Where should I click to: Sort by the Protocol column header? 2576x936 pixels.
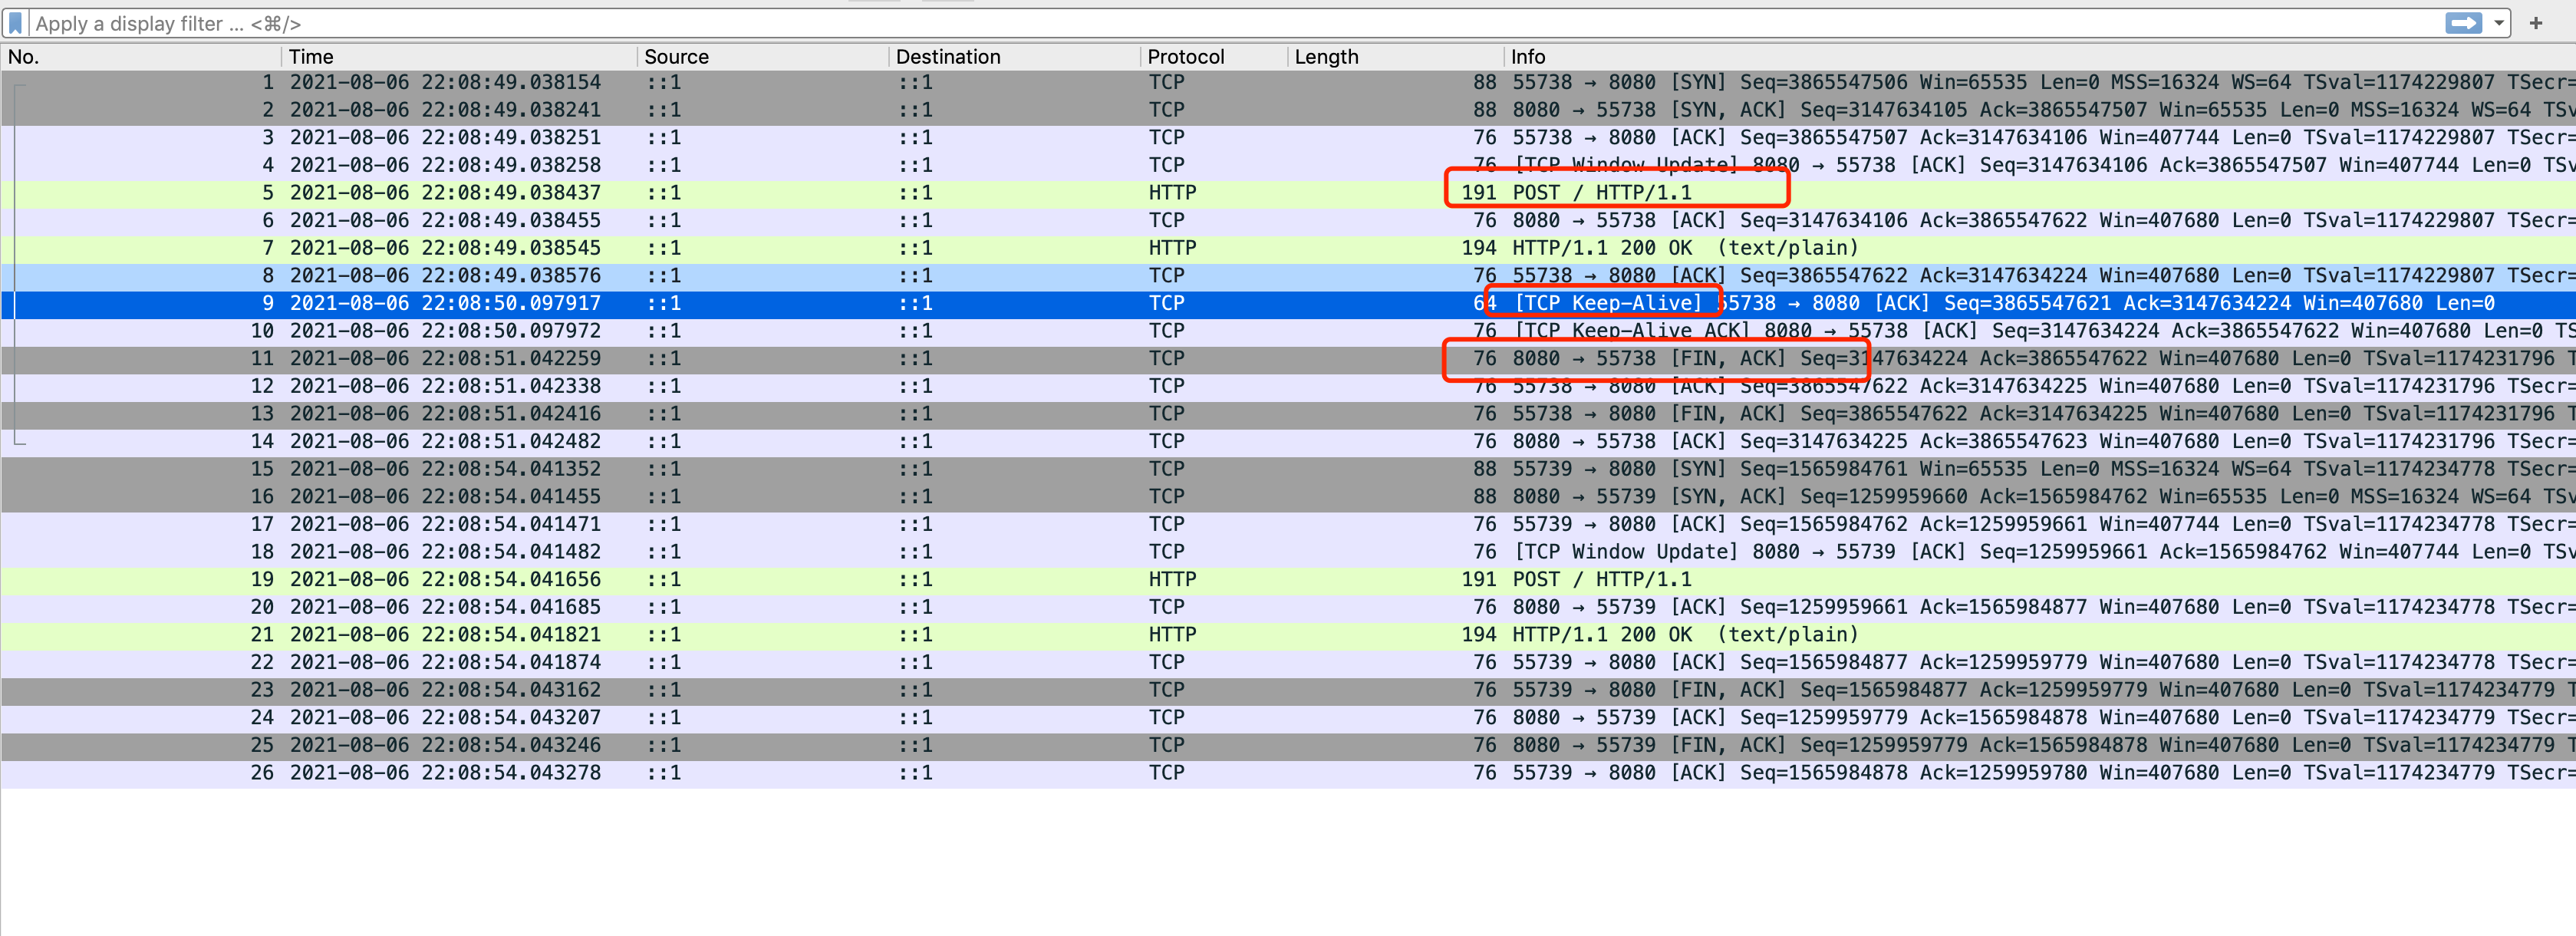[1185, 57]
